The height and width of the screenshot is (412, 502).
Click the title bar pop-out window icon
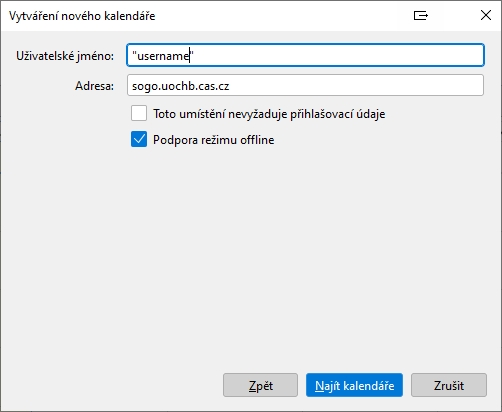421,15
